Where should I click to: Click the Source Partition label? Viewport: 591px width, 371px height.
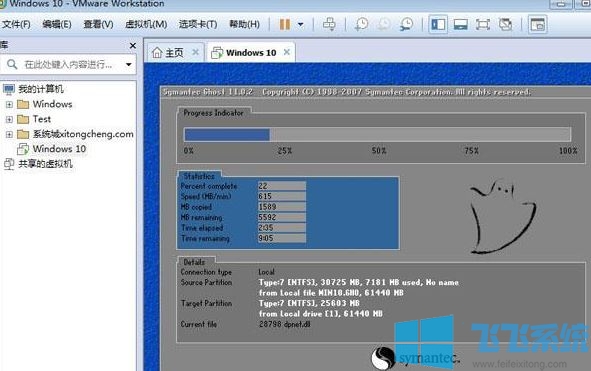206,282
